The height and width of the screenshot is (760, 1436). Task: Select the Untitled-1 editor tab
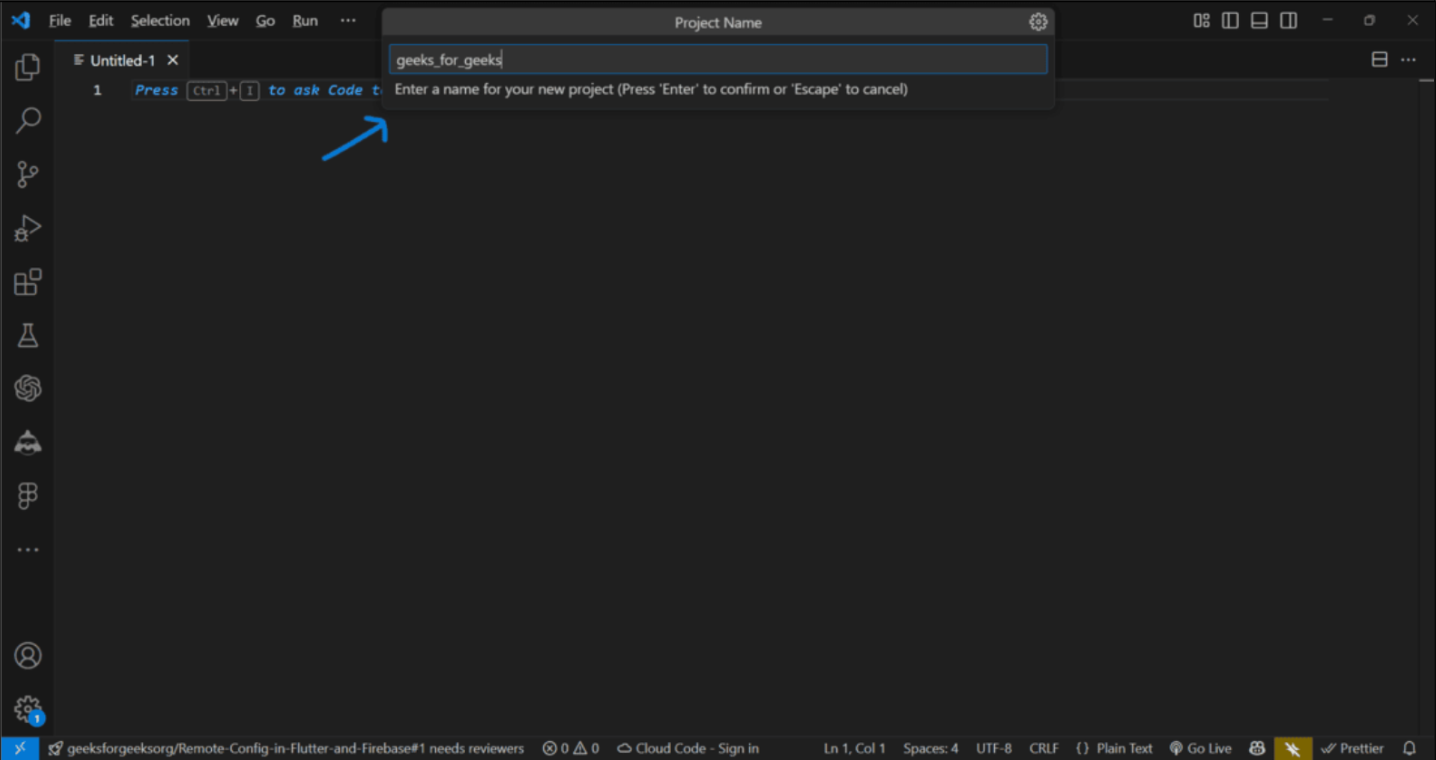click(x=122, y=60)
